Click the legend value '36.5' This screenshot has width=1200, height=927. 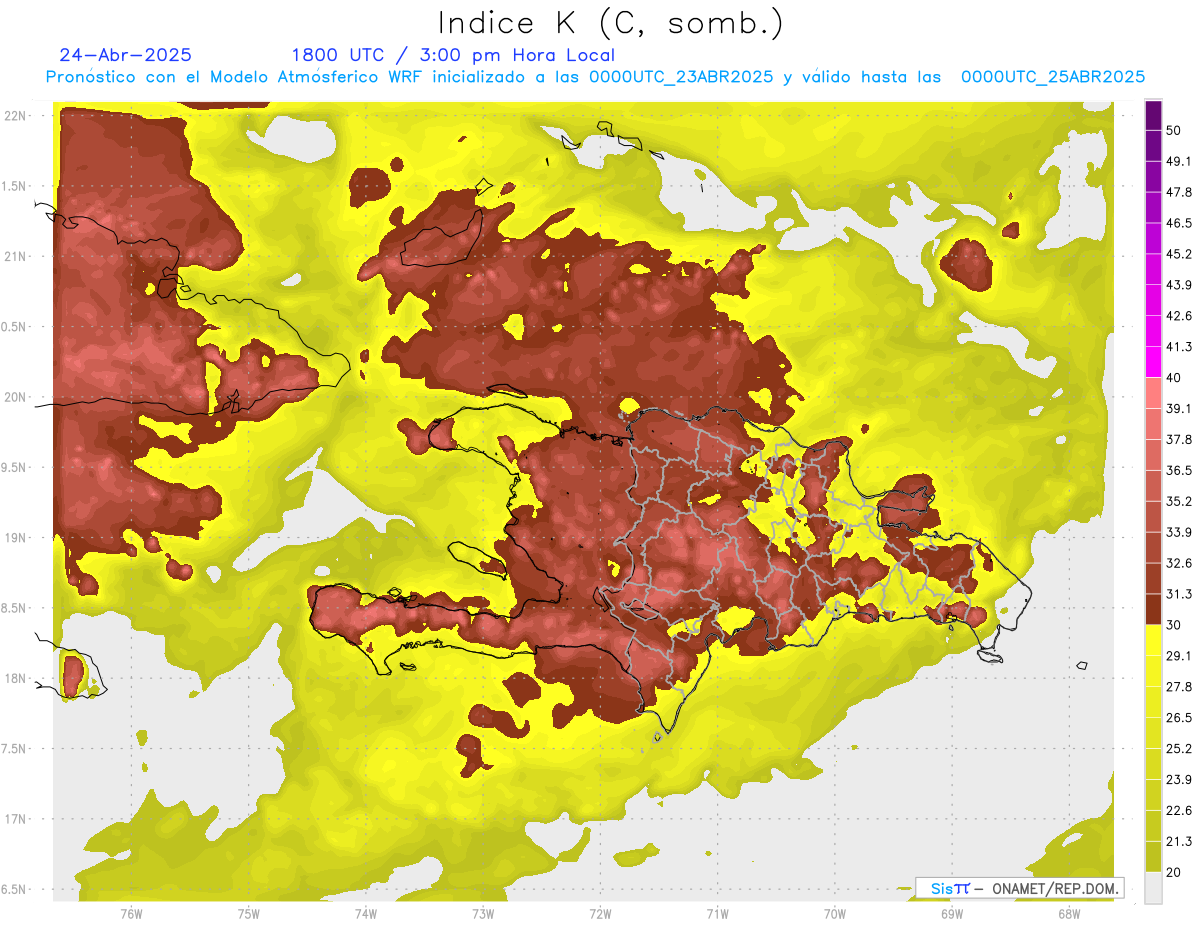point(1178,470)
